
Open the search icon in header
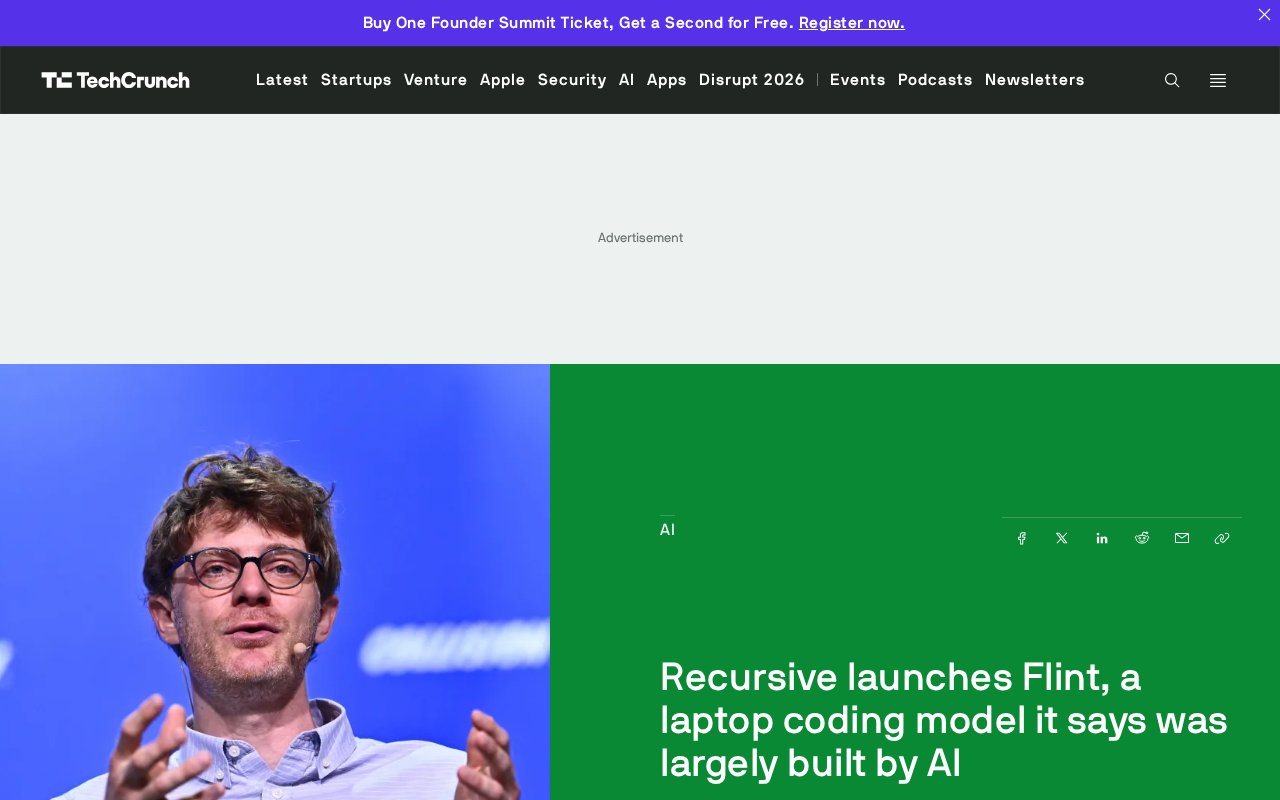pyautogui.click(x=1172, y=80)
